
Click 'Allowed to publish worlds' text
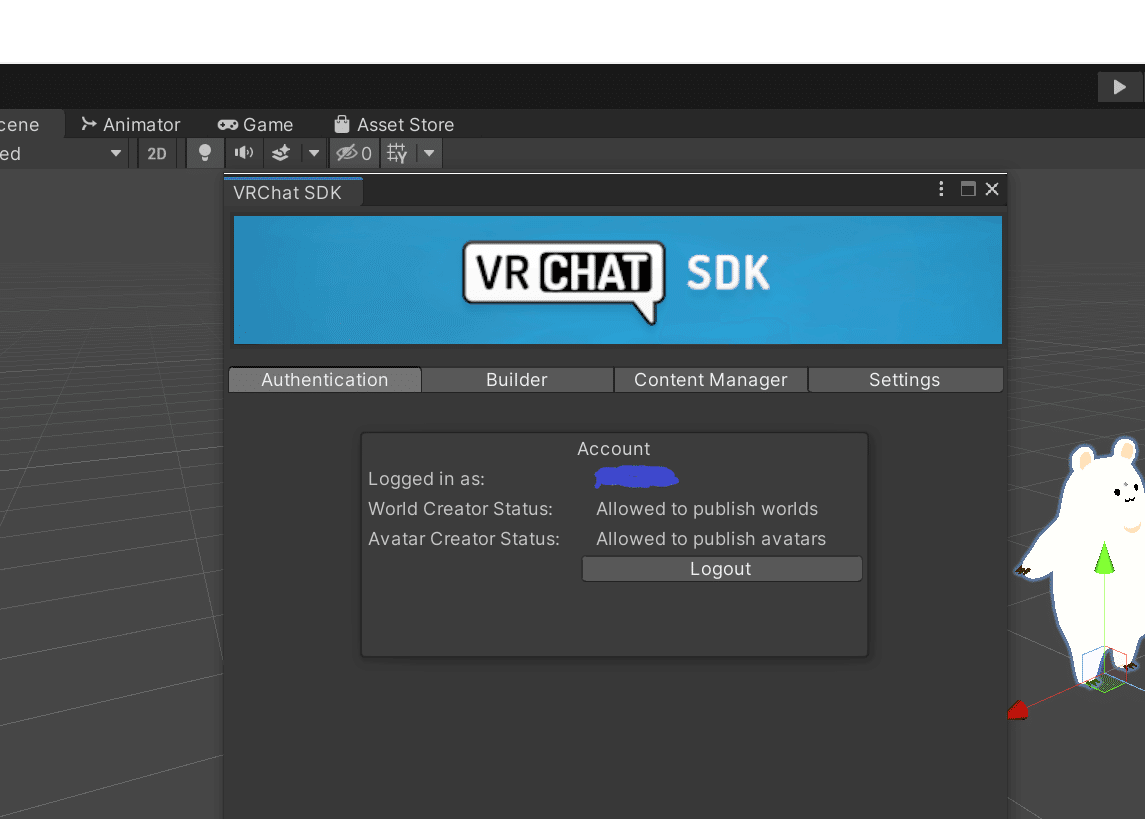coord(707,509)
